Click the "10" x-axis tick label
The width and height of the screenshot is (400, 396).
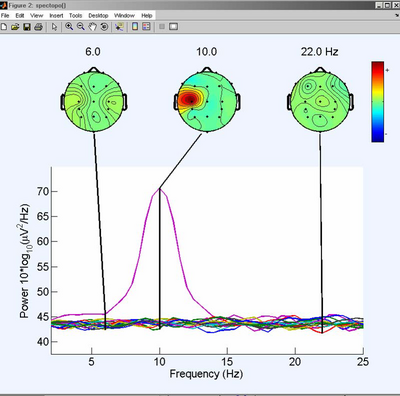tap(160, 362)
